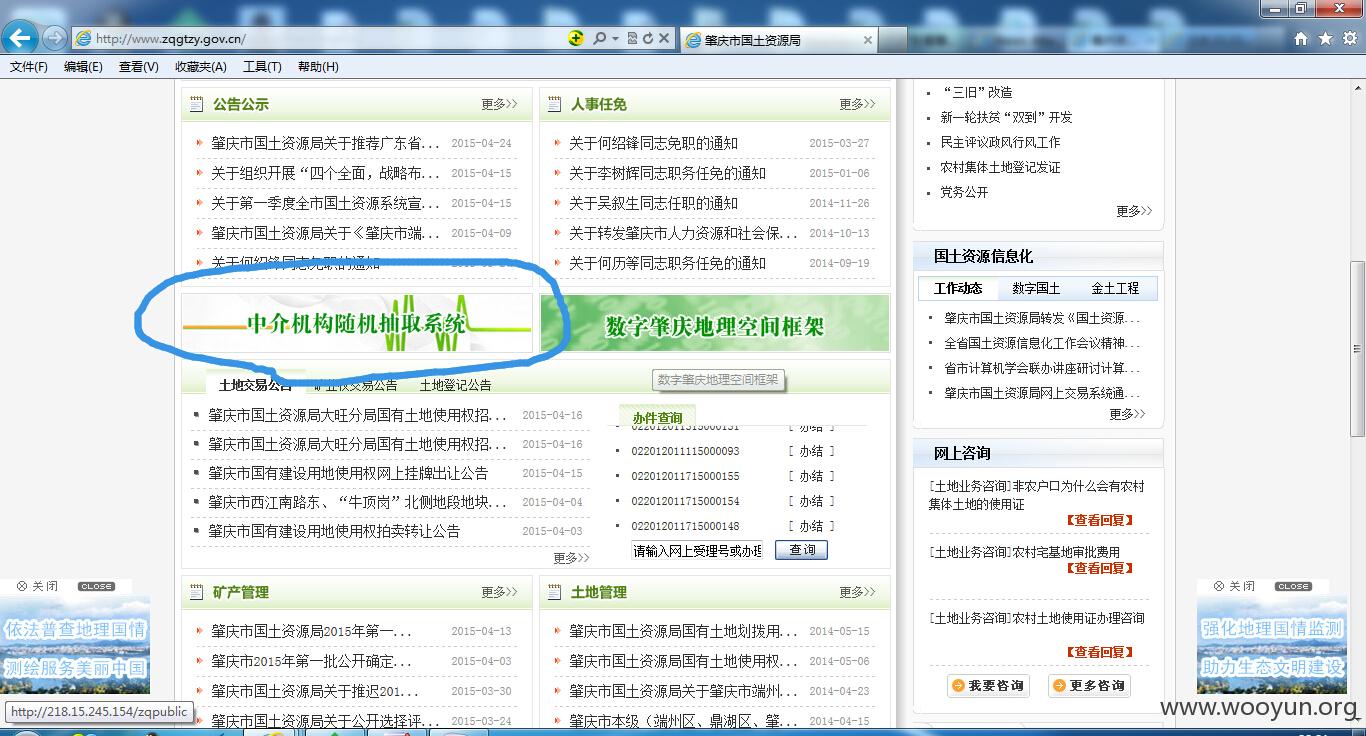
Task: Click the 我要咨询 button
Action: [988, 686]
